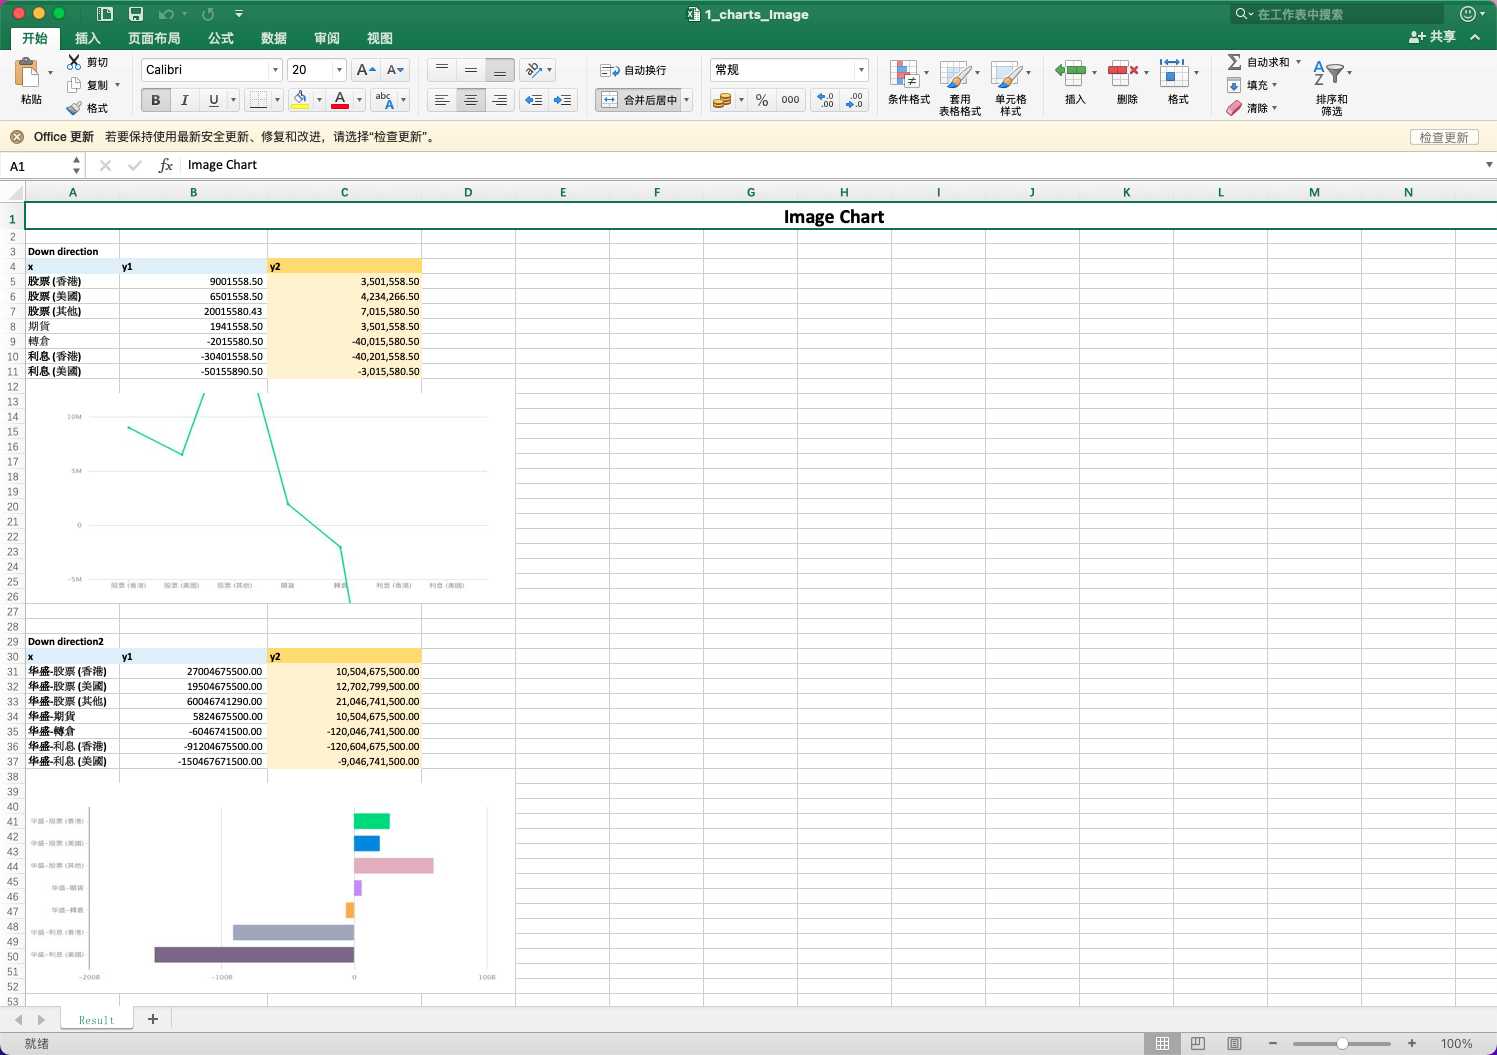Click the Fill (填充) button
This screenshot has height=1055, width=1497.
pyautogui.click(x=1252, y=85)
